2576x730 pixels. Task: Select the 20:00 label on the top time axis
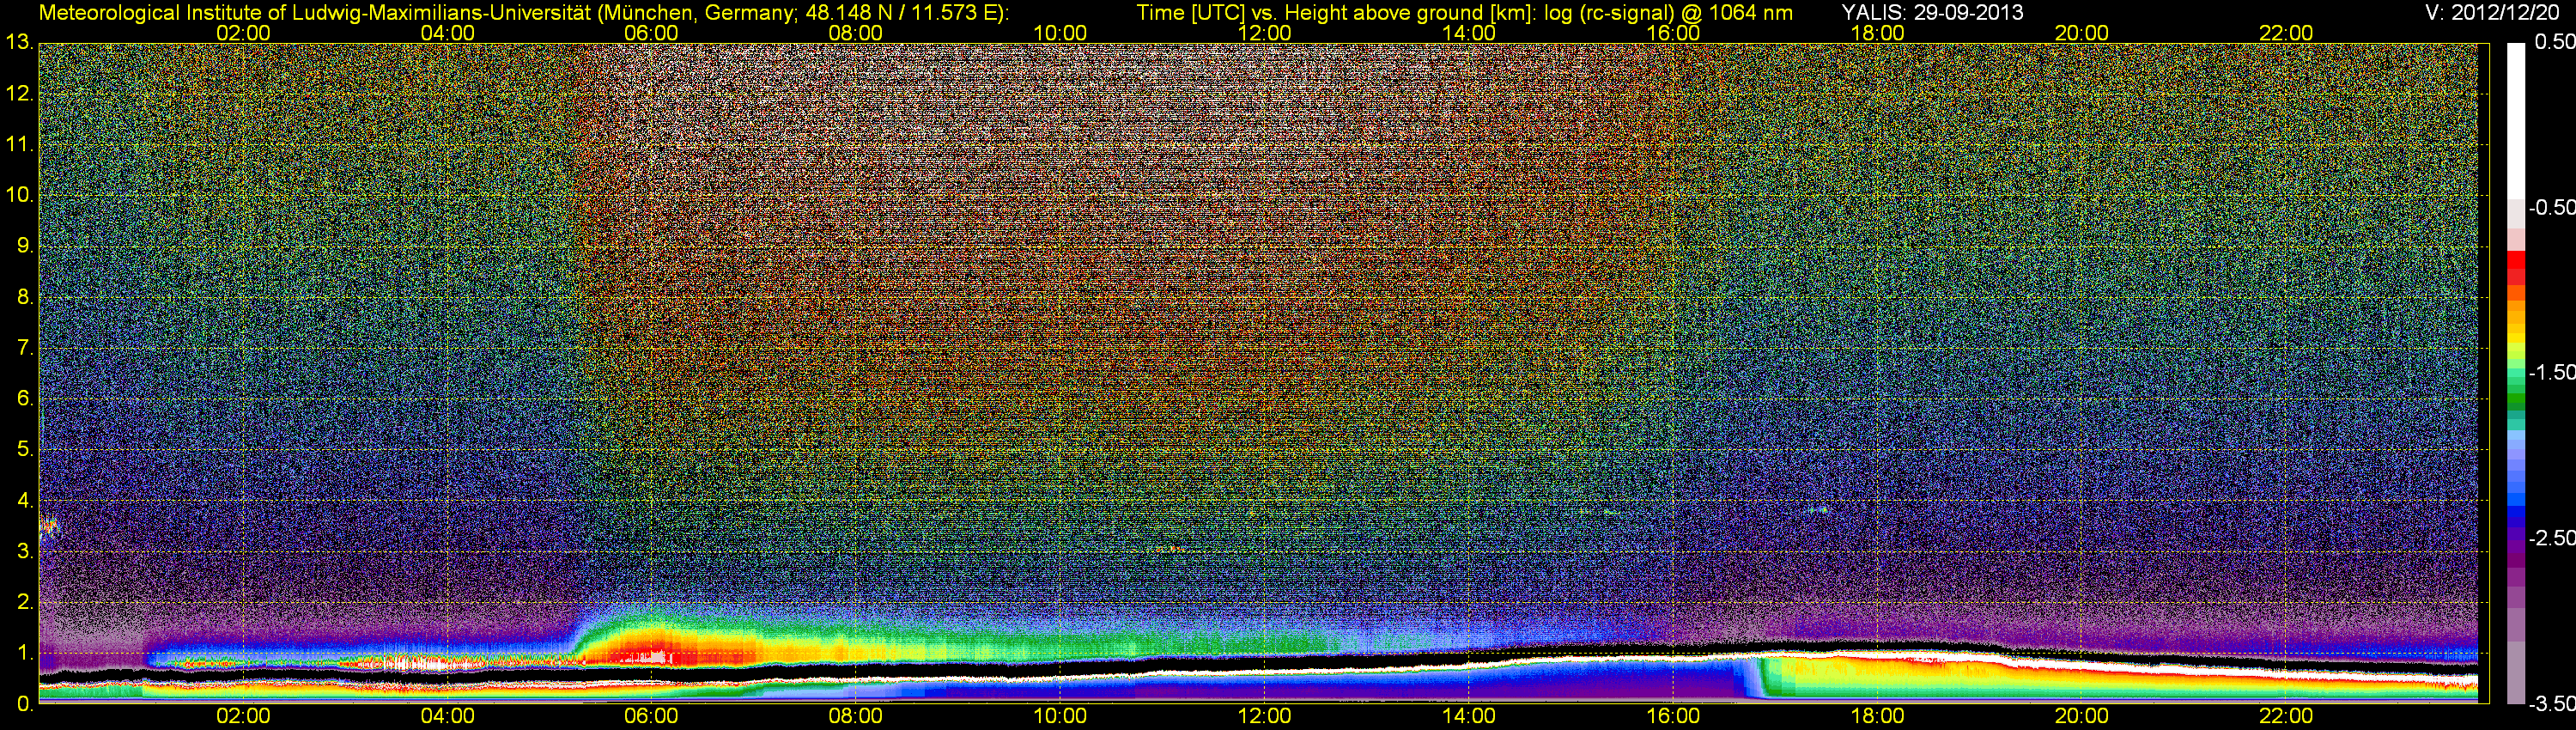pos(2082,33)
